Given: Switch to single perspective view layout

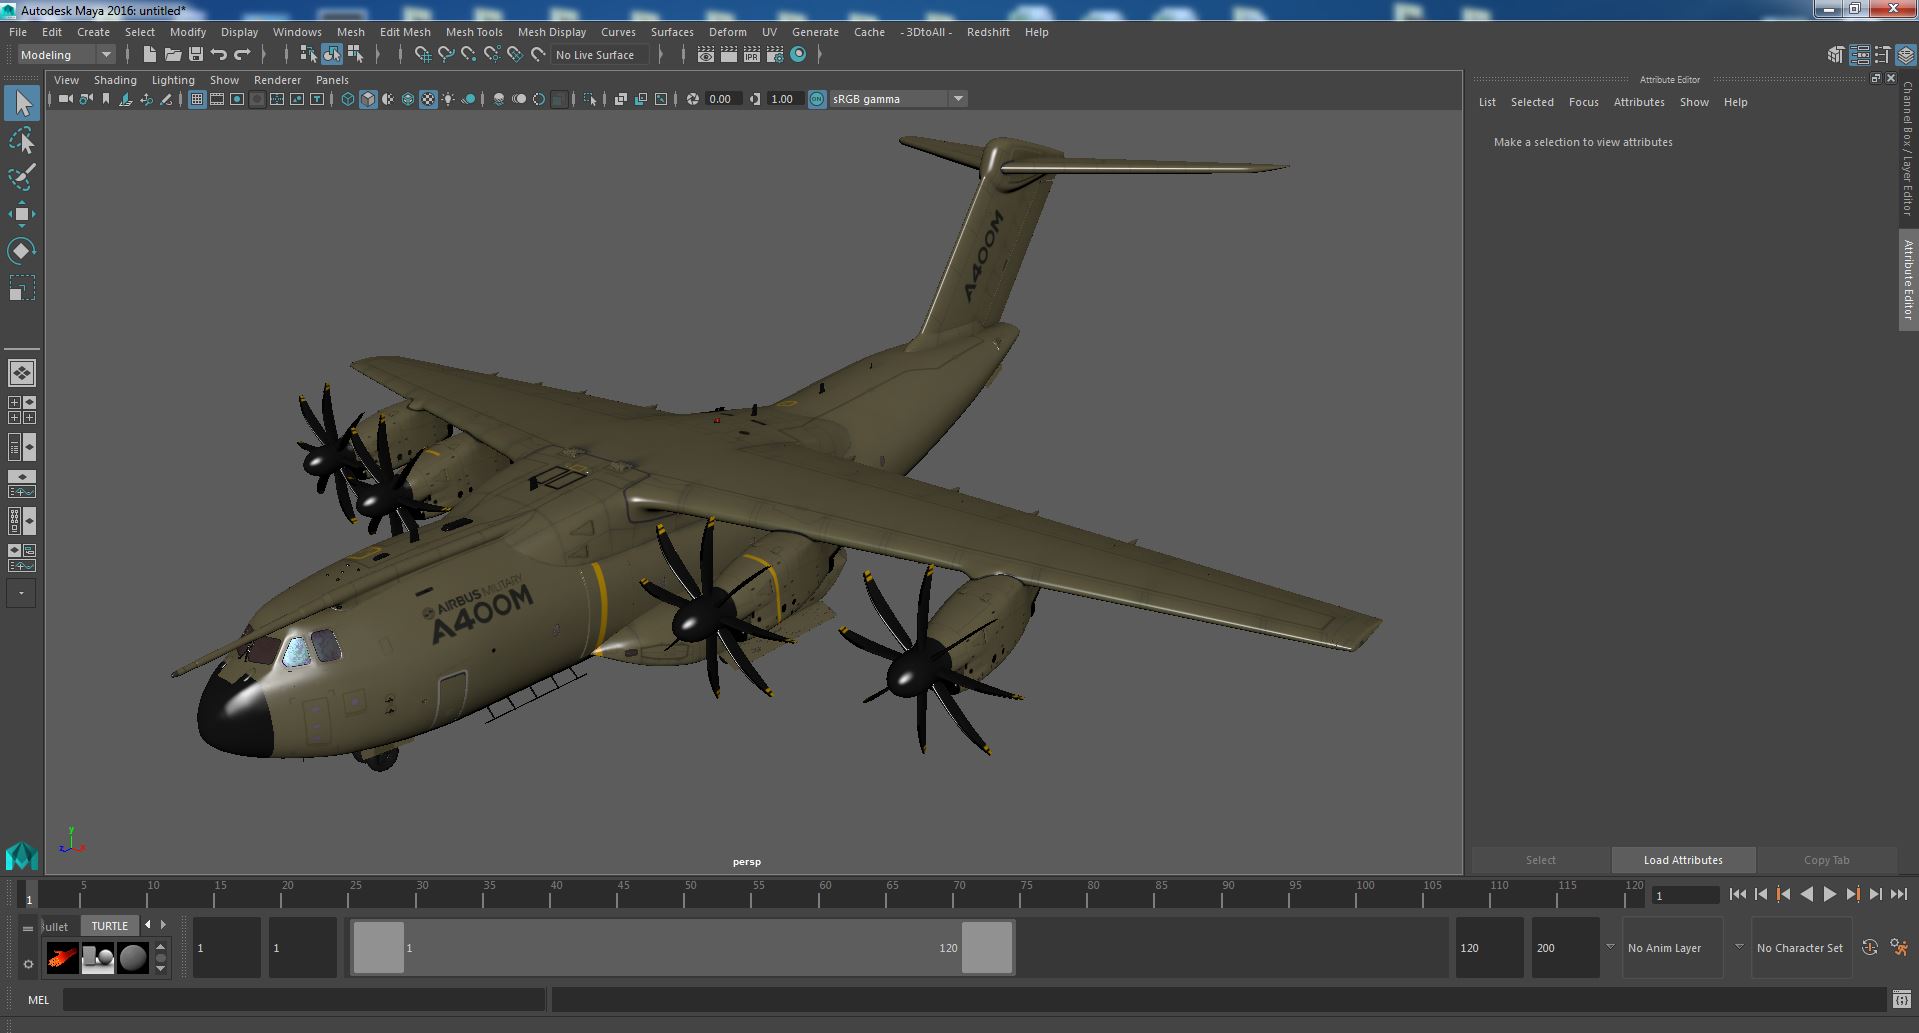Looking at the screenshot, I should coord(21,373).
